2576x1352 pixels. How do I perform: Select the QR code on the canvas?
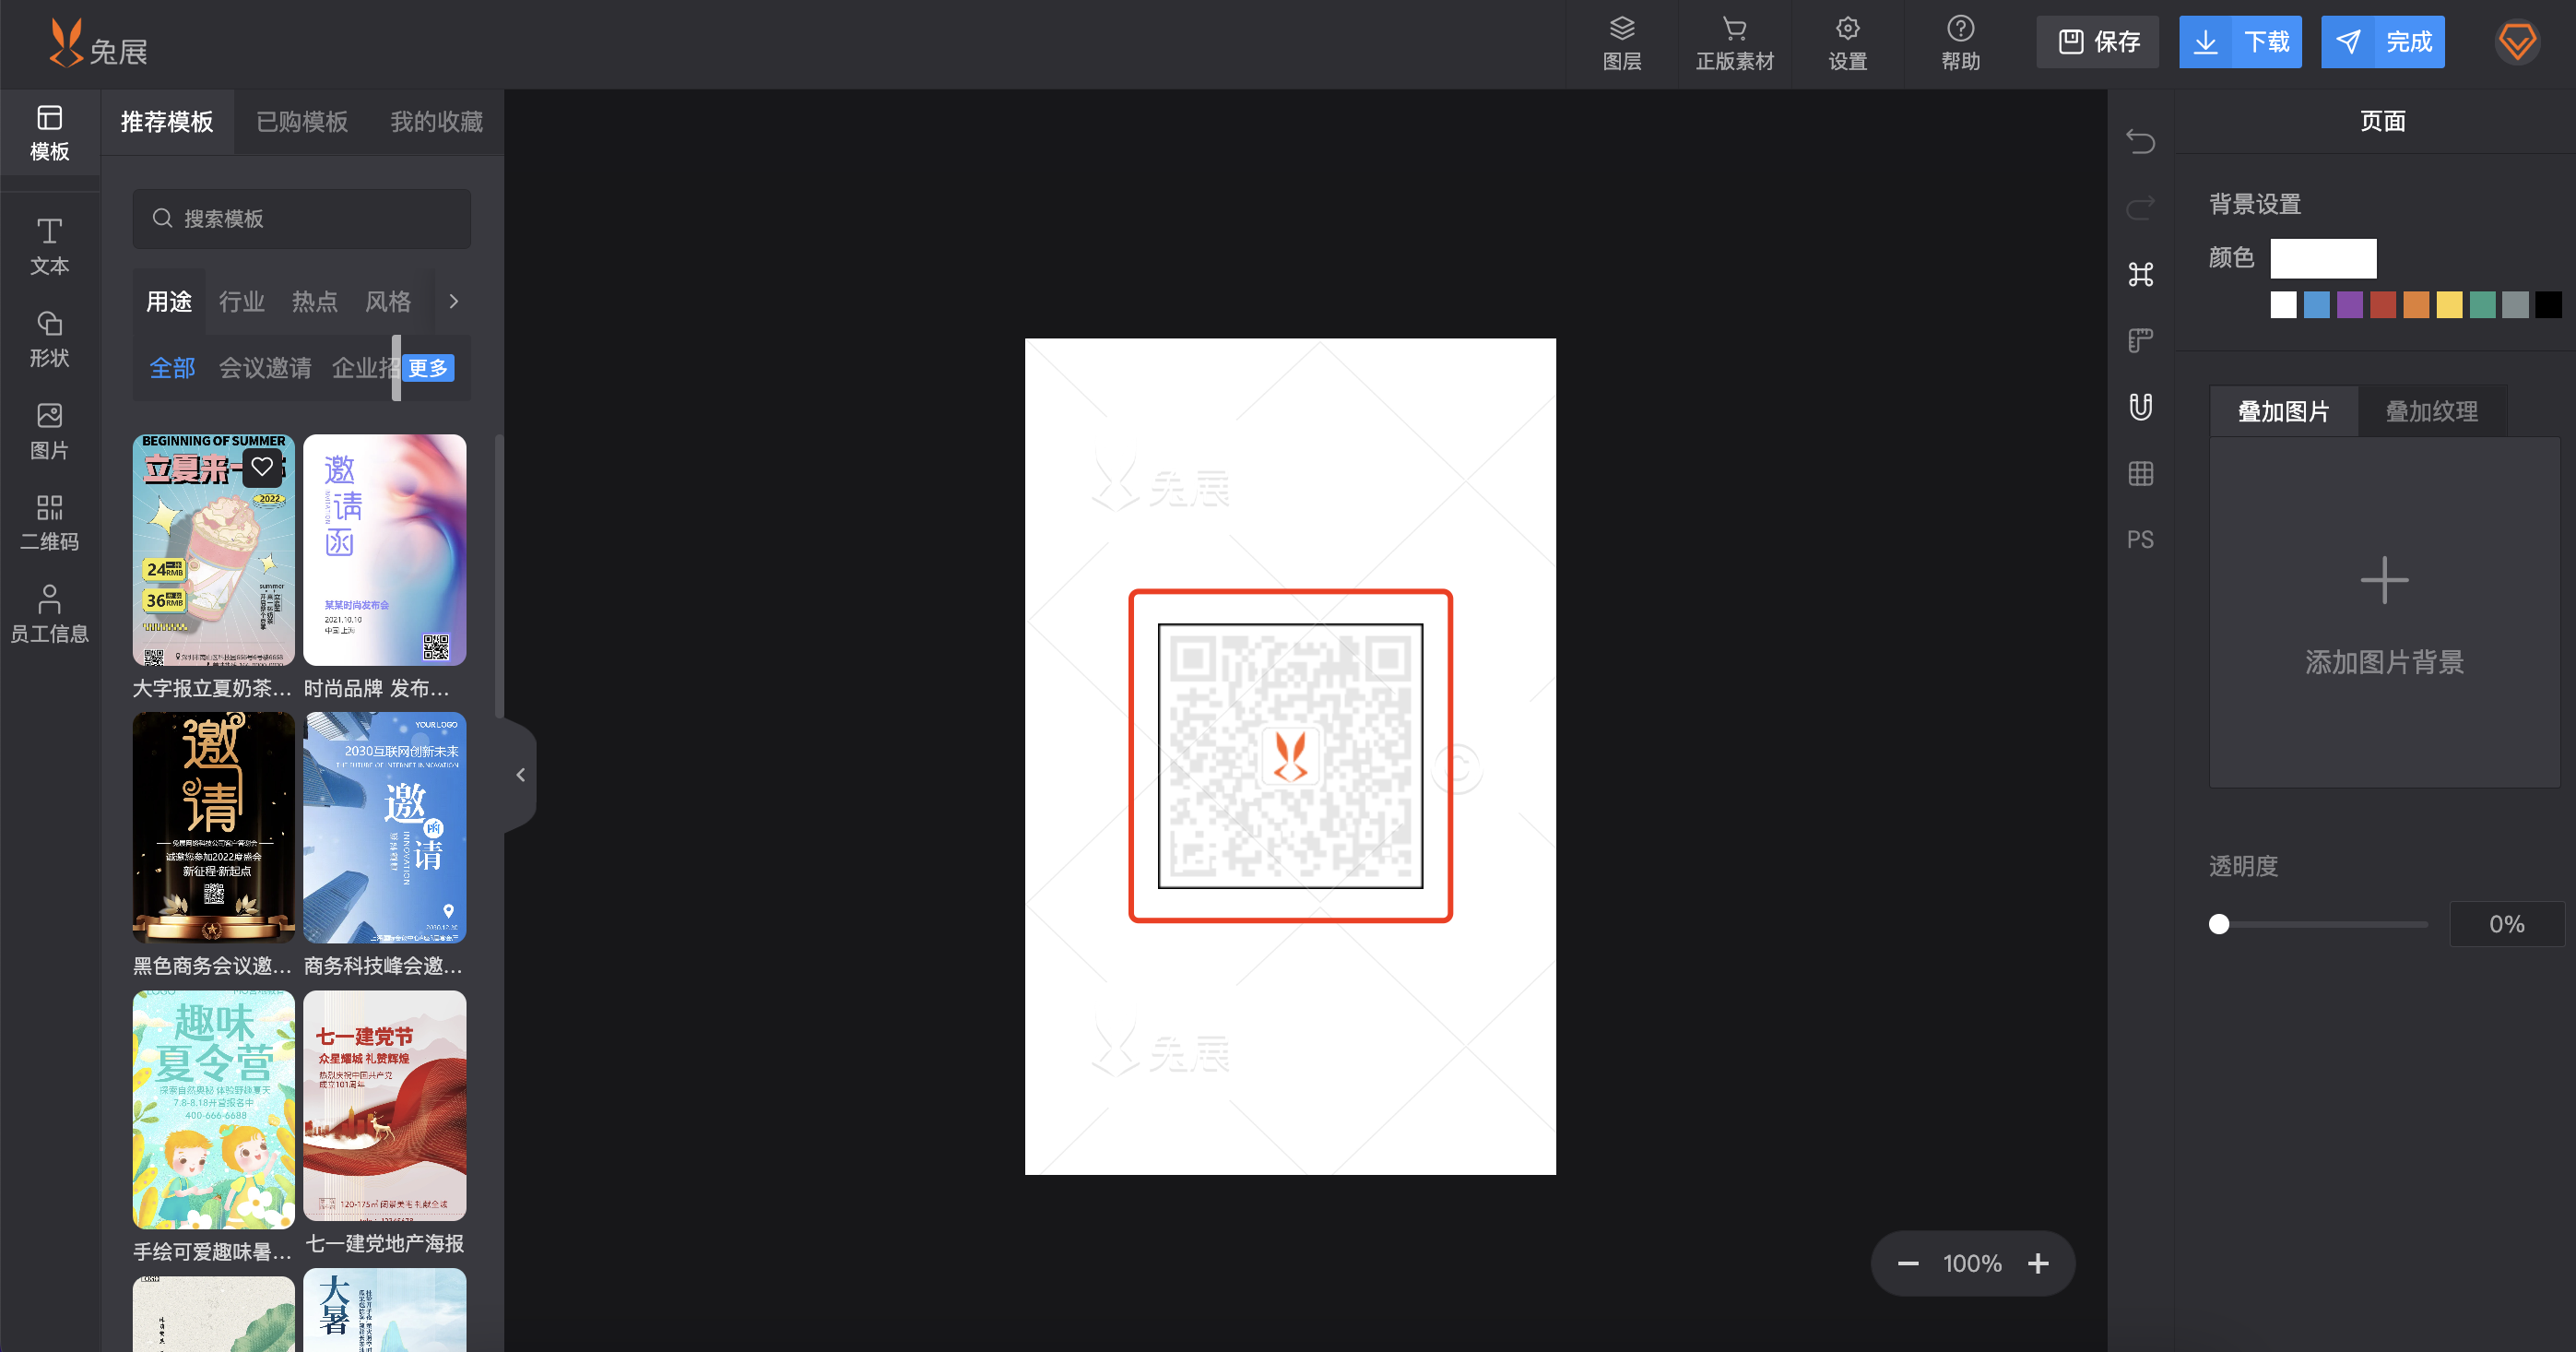pyautogui.click(x=1290, y=756)
